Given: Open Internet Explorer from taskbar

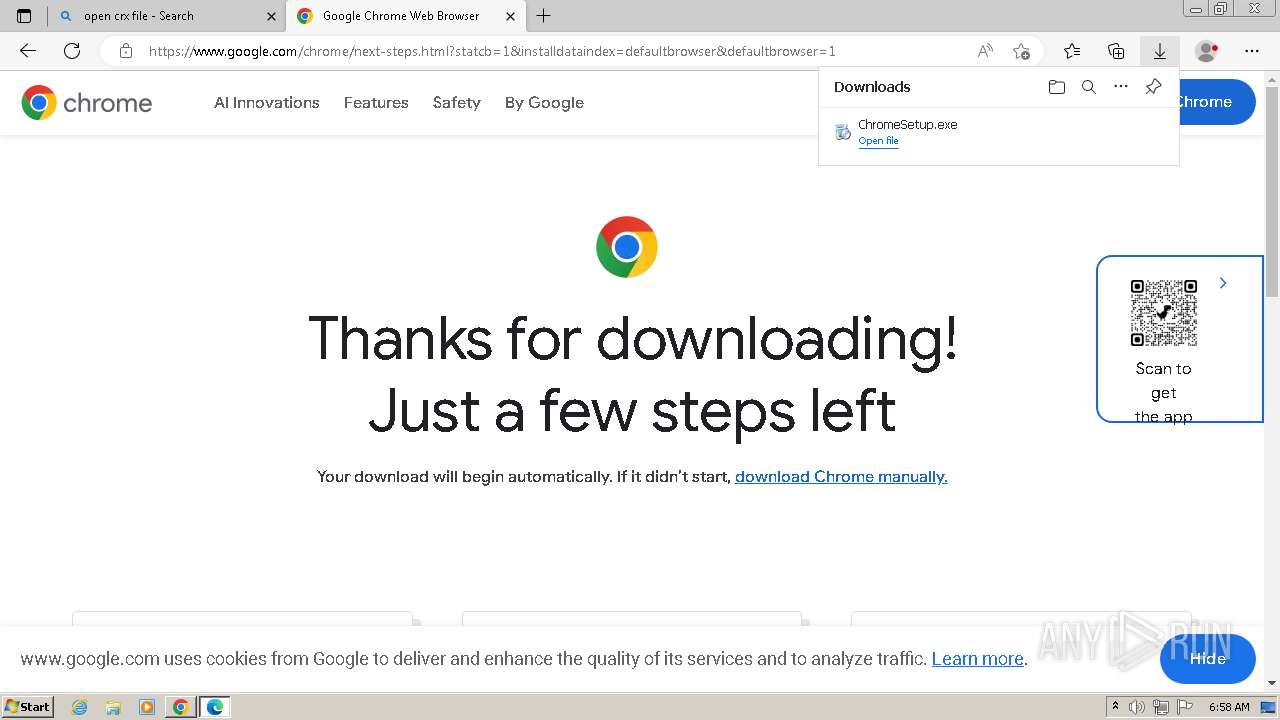Looking at the screenshot, I should pyautogui.click(x=79, y=707).
